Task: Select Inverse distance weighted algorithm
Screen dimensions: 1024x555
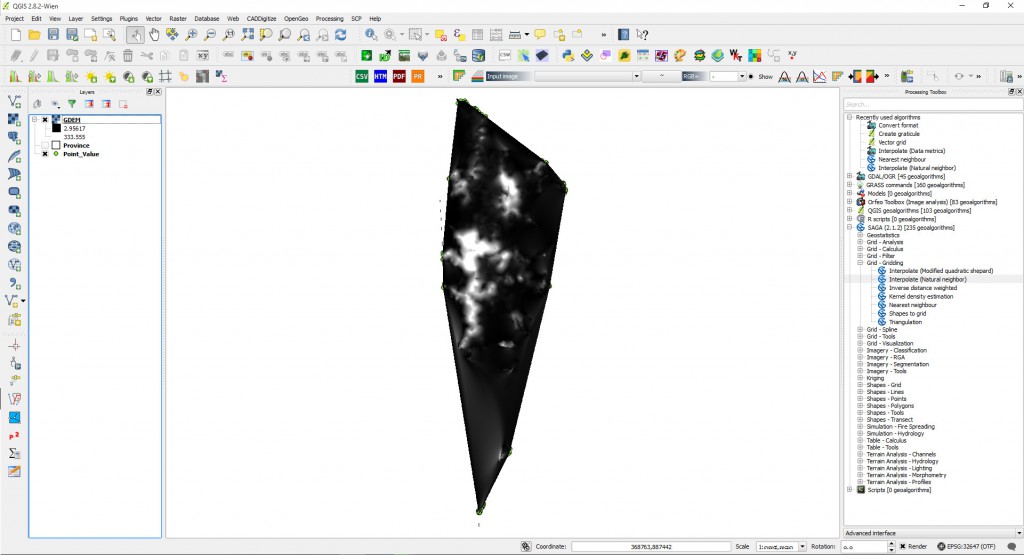Action: [x=920, y=288]
